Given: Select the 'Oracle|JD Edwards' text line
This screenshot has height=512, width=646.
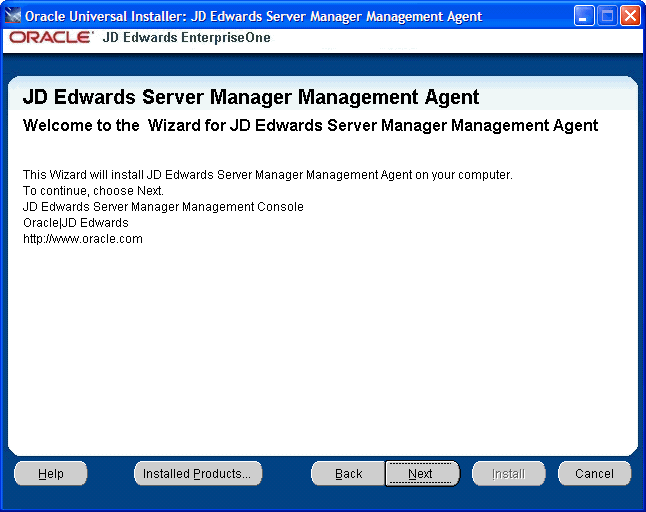Looking at the screenshot, I should tap(76, 223).
